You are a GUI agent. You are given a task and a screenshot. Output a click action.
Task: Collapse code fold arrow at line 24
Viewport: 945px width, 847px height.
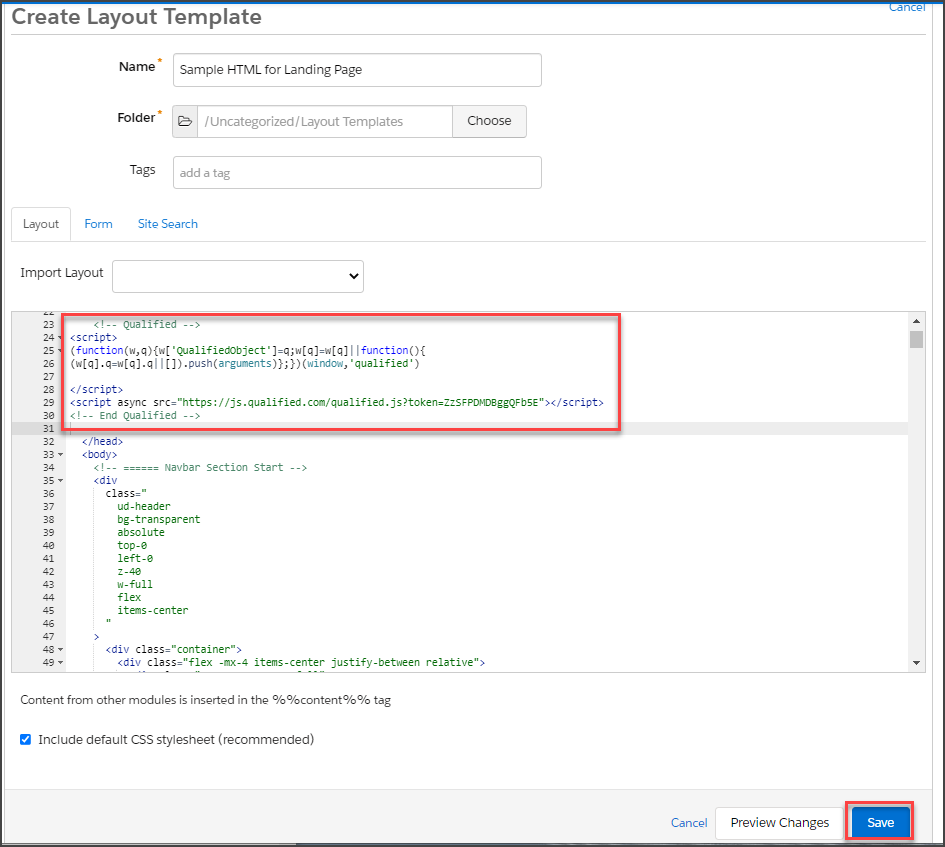tap(60, 338)
